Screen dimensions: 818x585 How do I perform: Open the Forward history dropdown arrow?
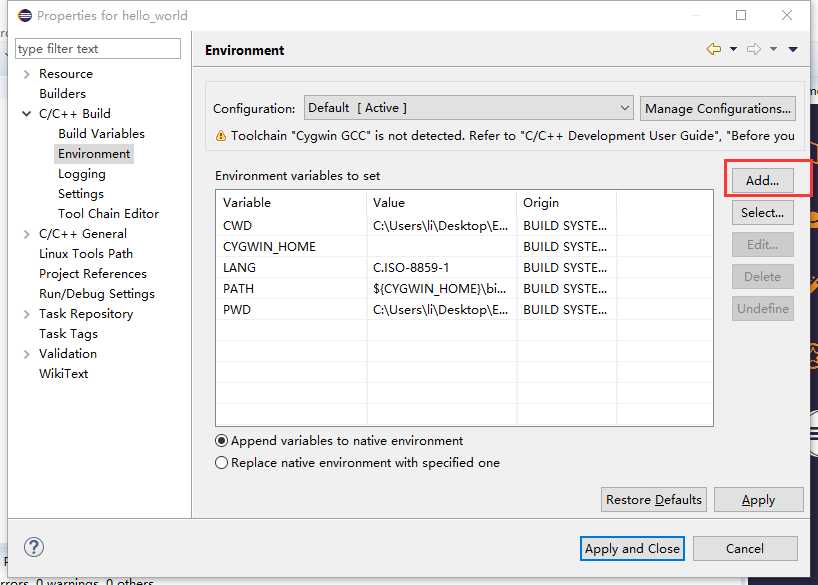[x=774, y=49]
